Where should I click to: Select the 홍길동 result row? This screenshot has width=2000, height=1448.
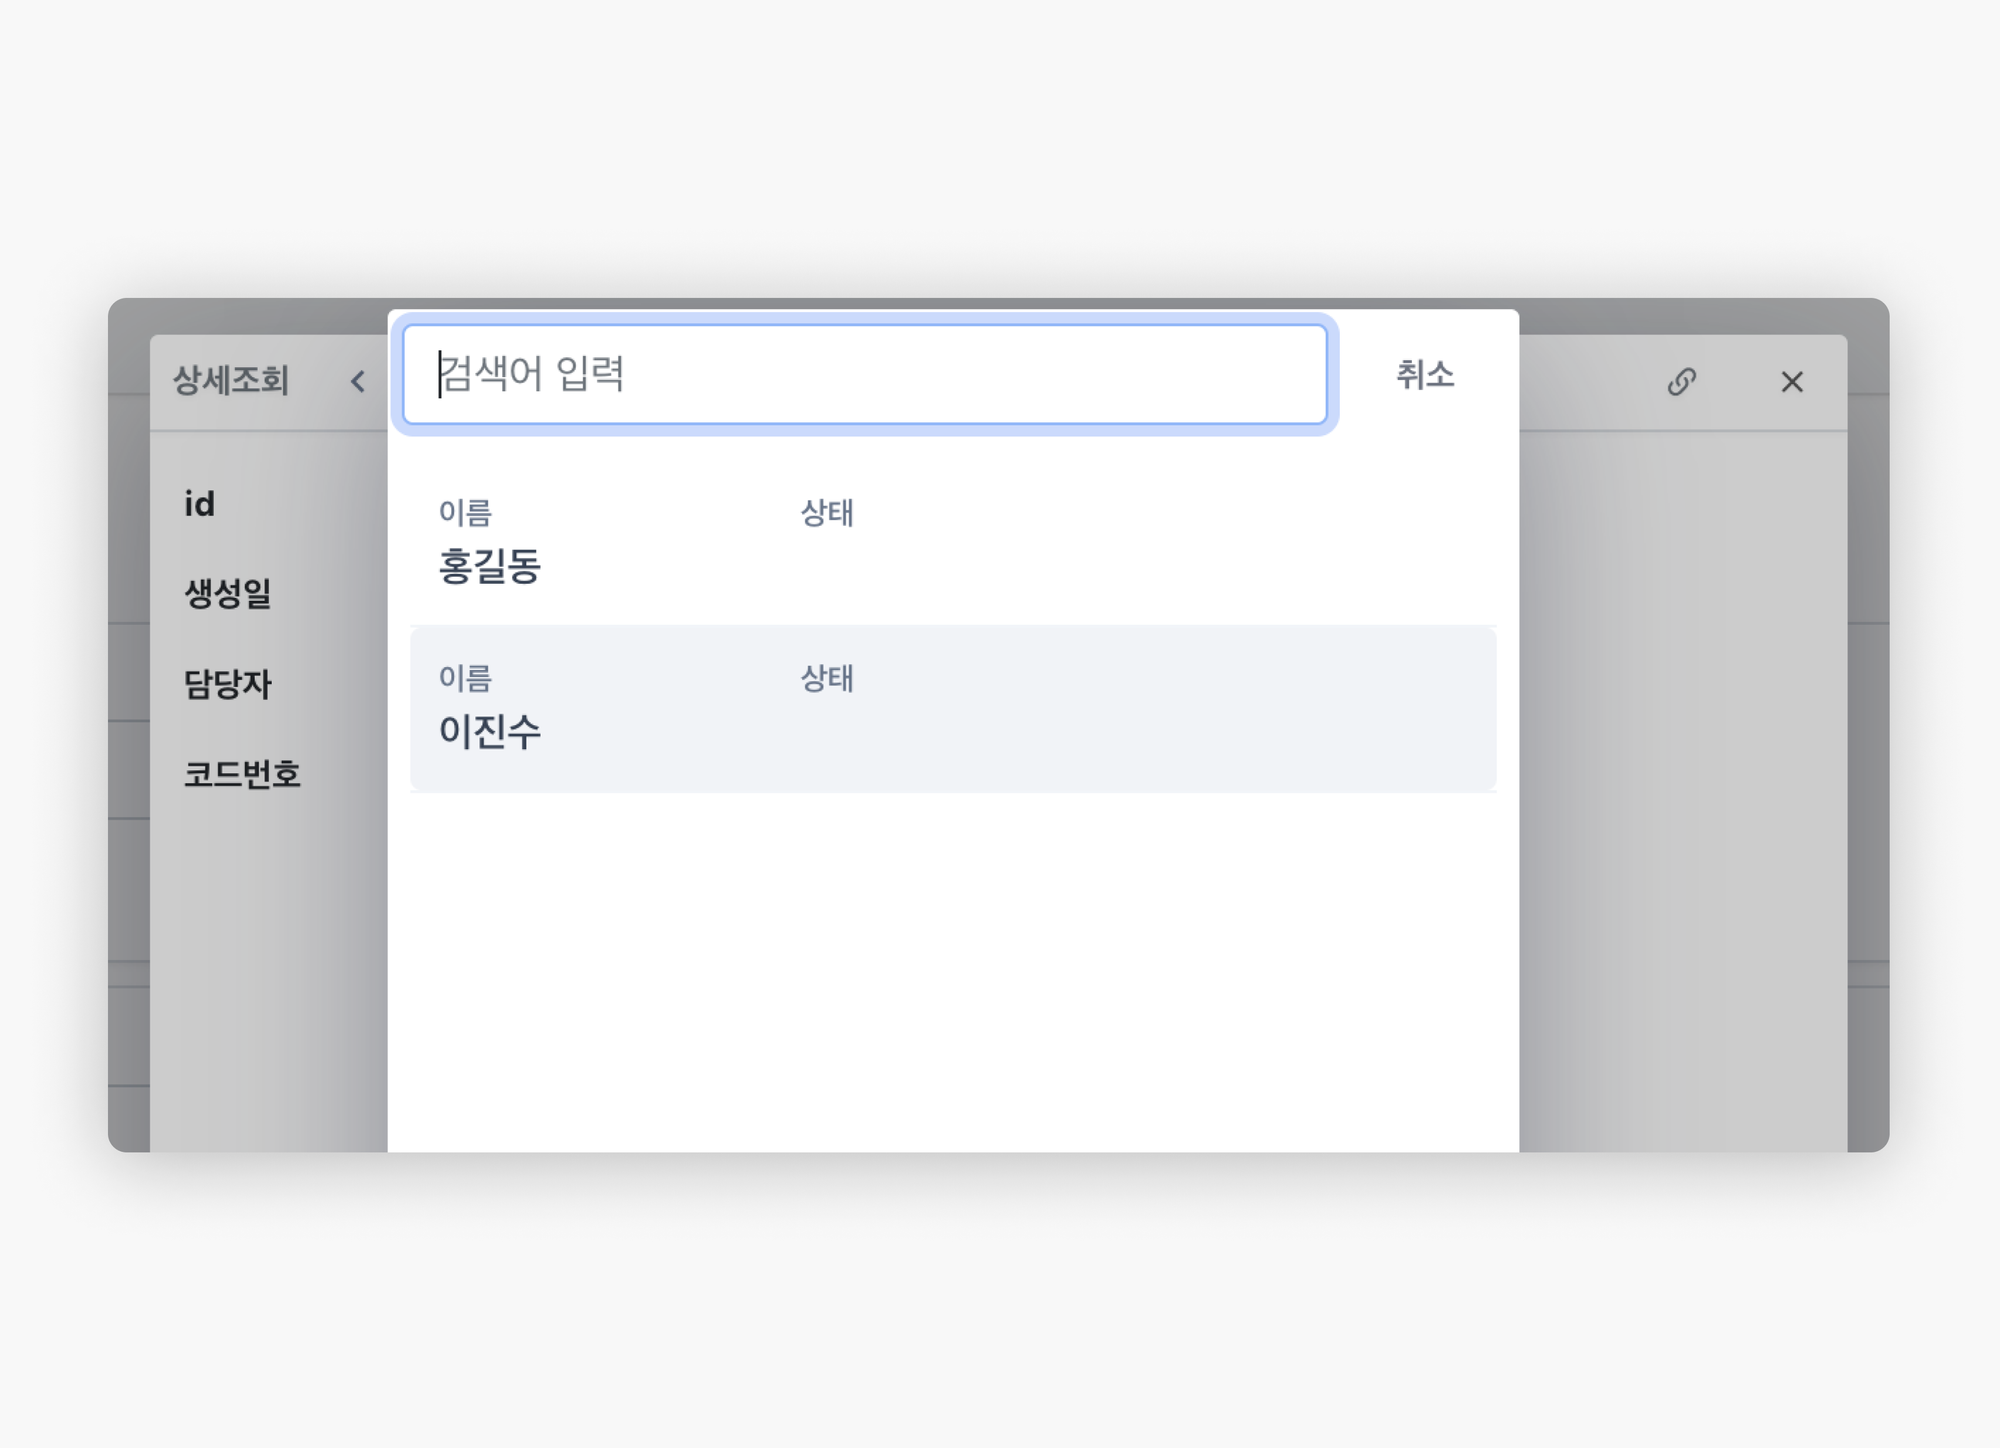point(953,541)
